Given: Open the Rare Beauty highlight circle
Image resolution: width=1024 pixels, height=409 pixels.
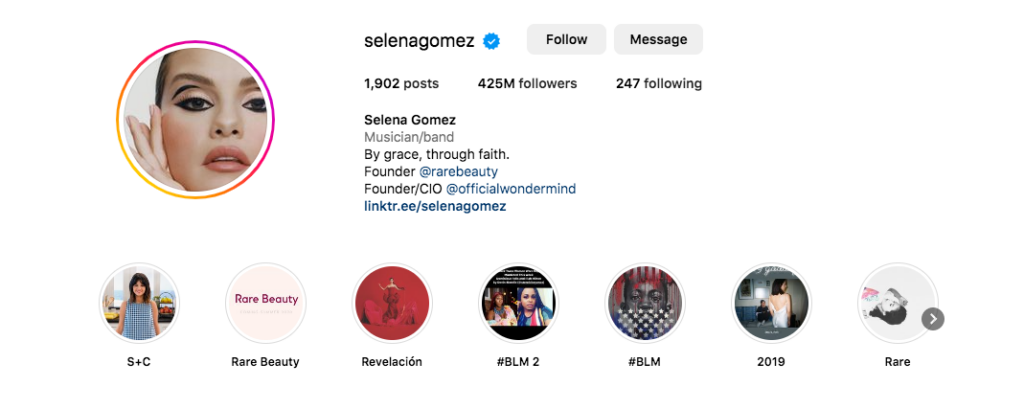Looking at the screenshot, I should click(x=265, y=303).
